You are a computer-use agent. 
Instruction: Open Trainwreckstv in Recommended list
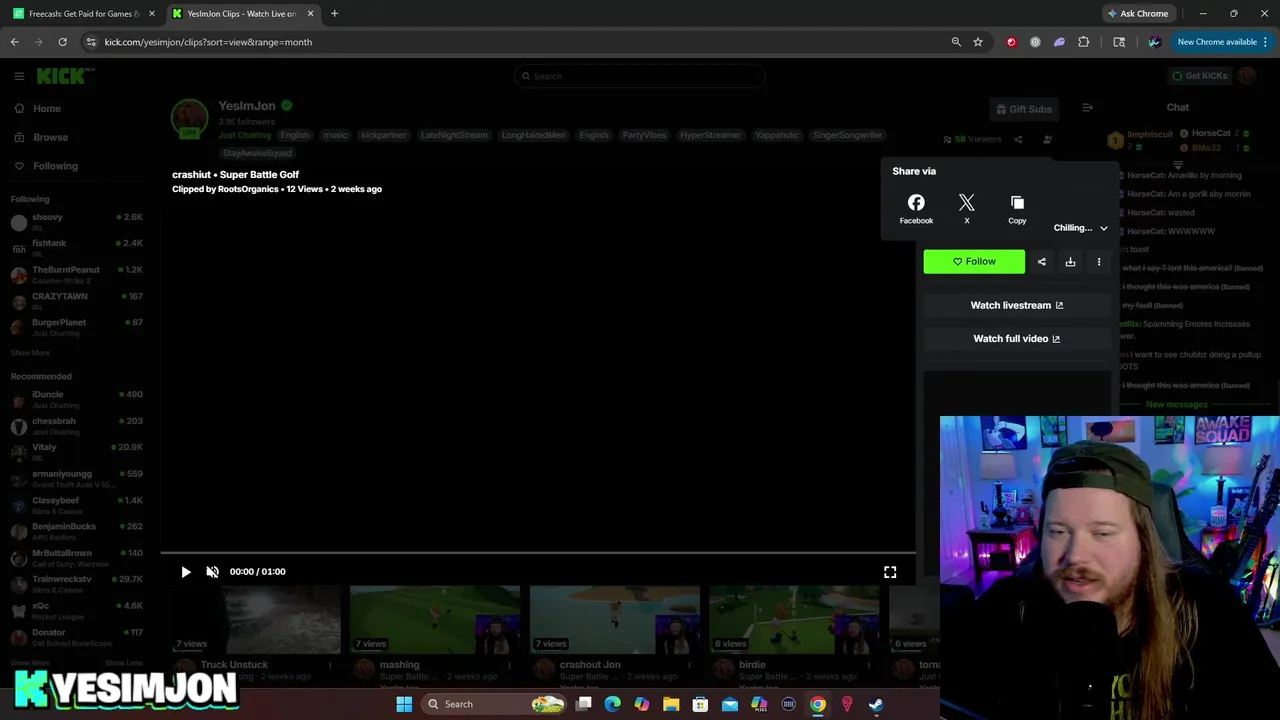78,584
